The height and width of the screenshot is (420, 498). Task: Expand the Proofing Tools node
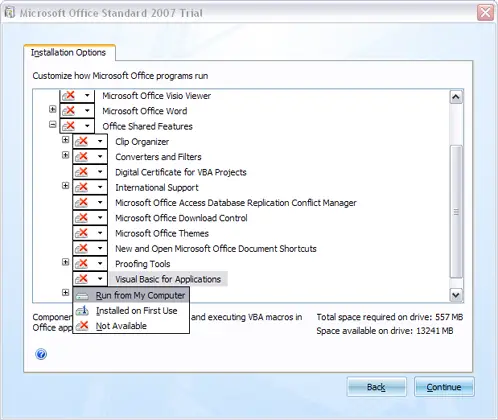65,262
